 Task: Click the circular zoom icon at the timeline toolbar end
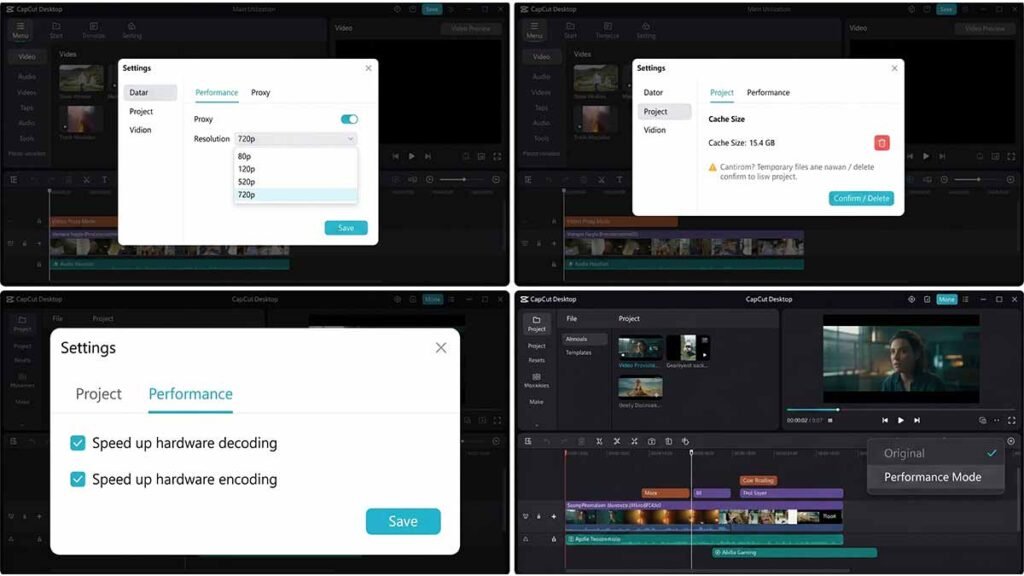[x=1010, y=441]
